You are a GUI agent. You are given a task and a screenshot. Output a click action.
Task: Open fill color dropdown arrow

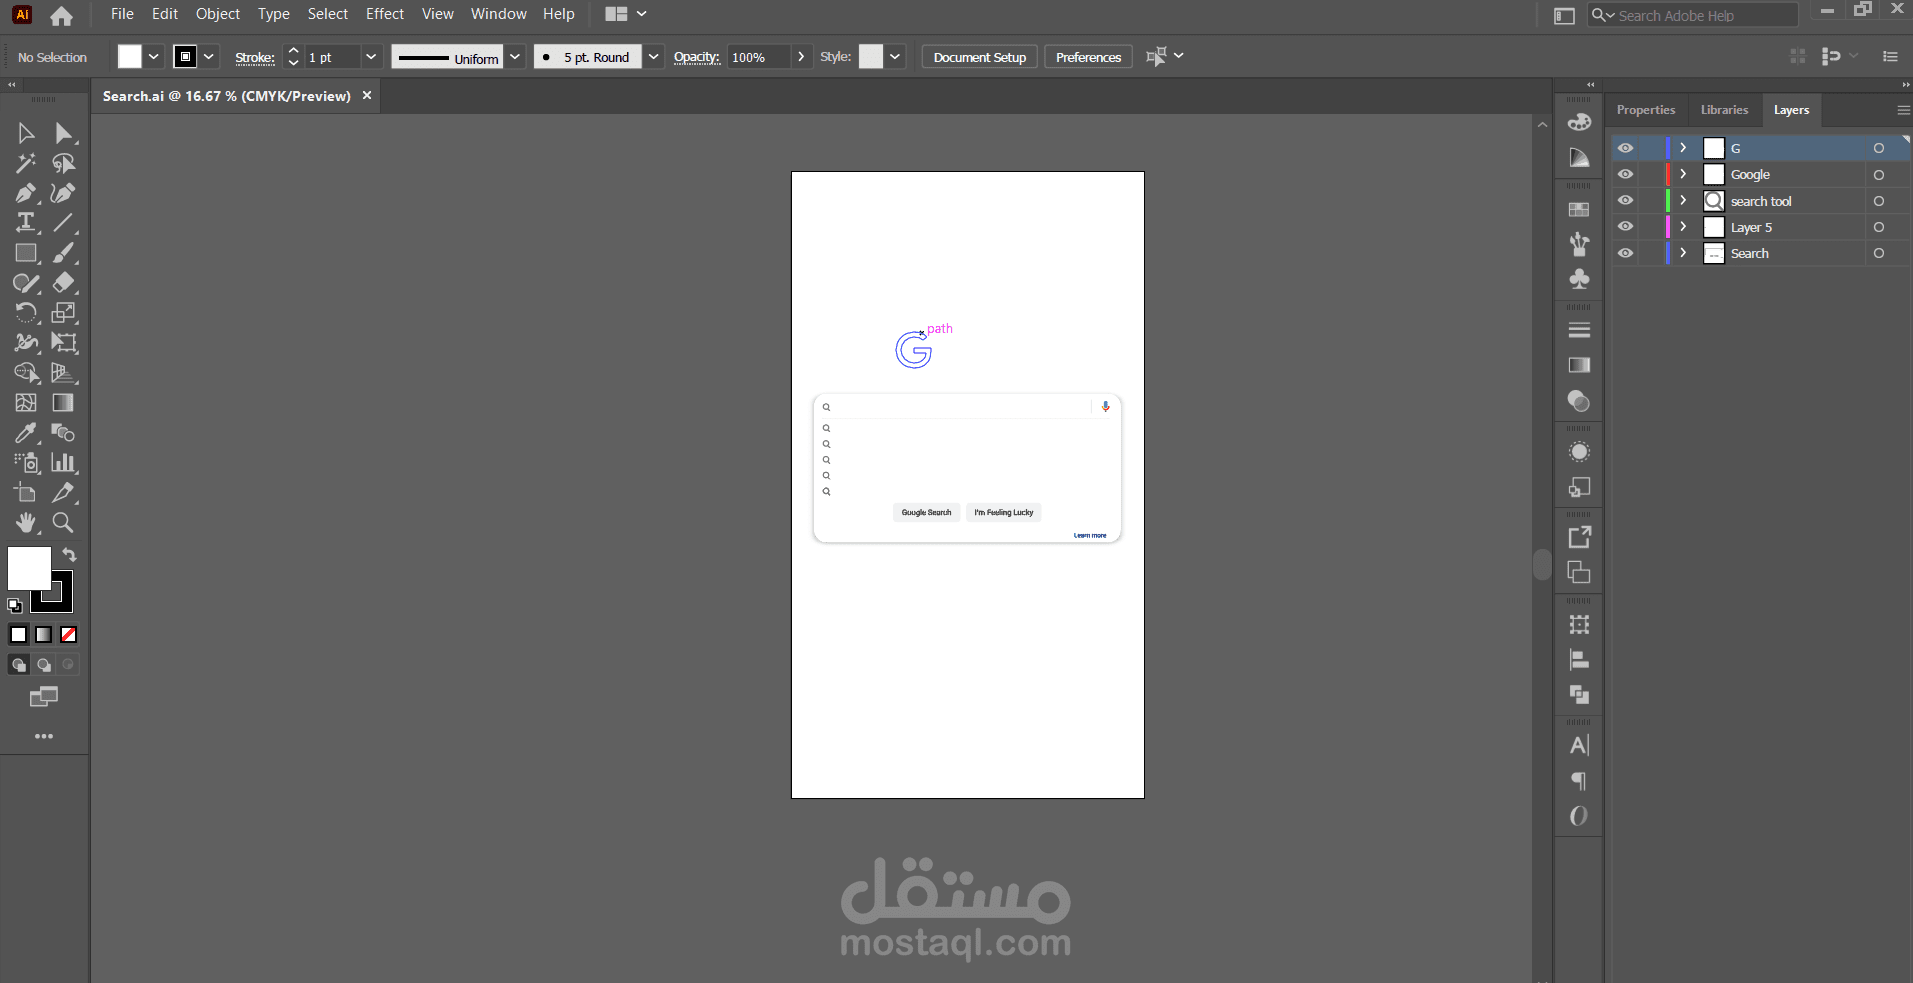pyautogui.click(x=154, y=57)
